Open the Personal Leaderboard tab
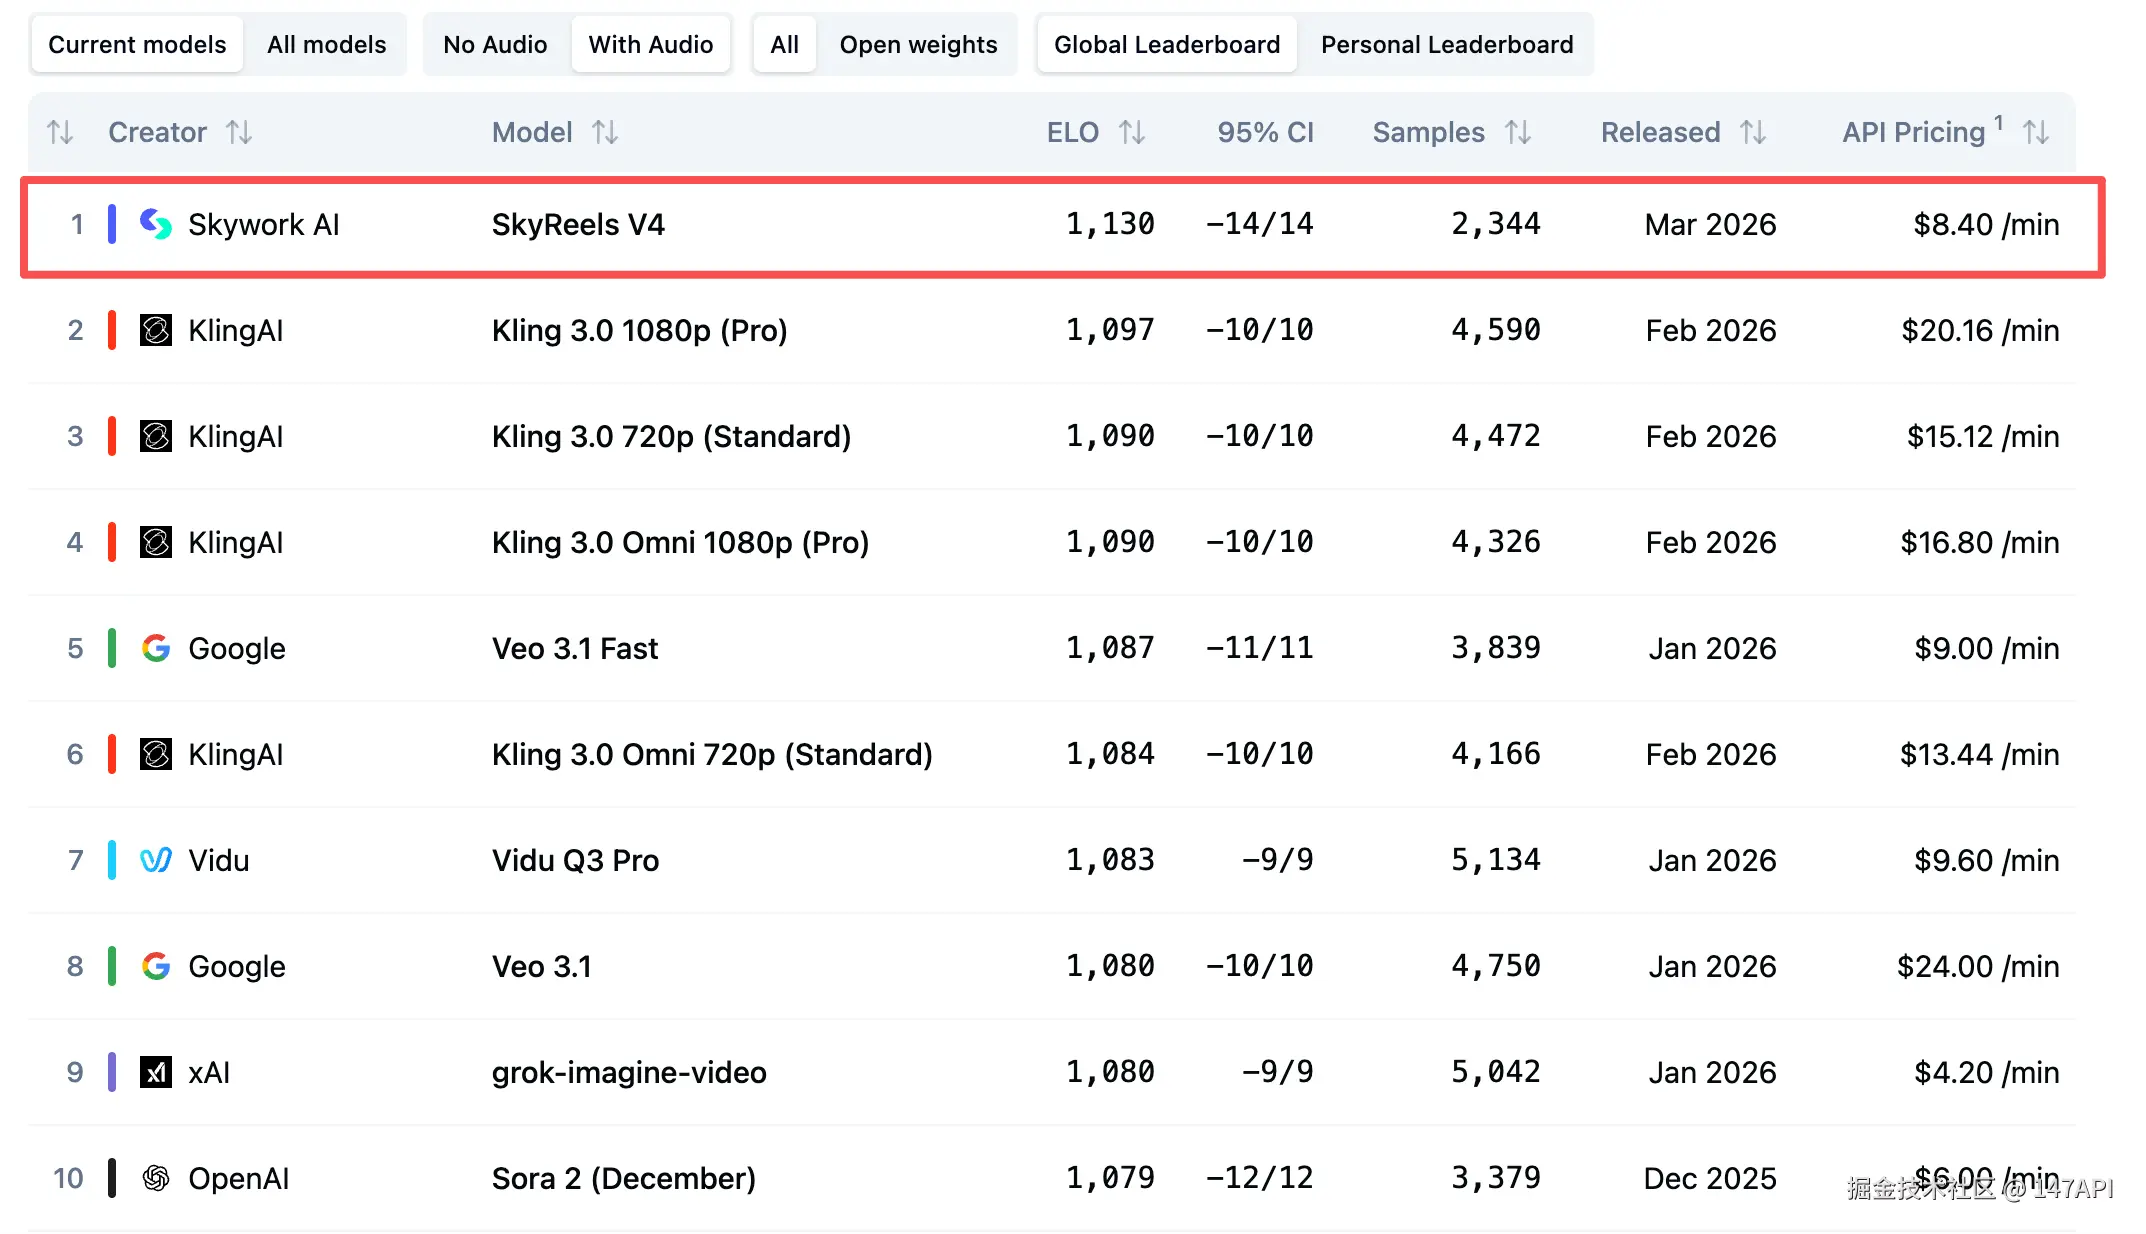 click(x=1446, y=45)
